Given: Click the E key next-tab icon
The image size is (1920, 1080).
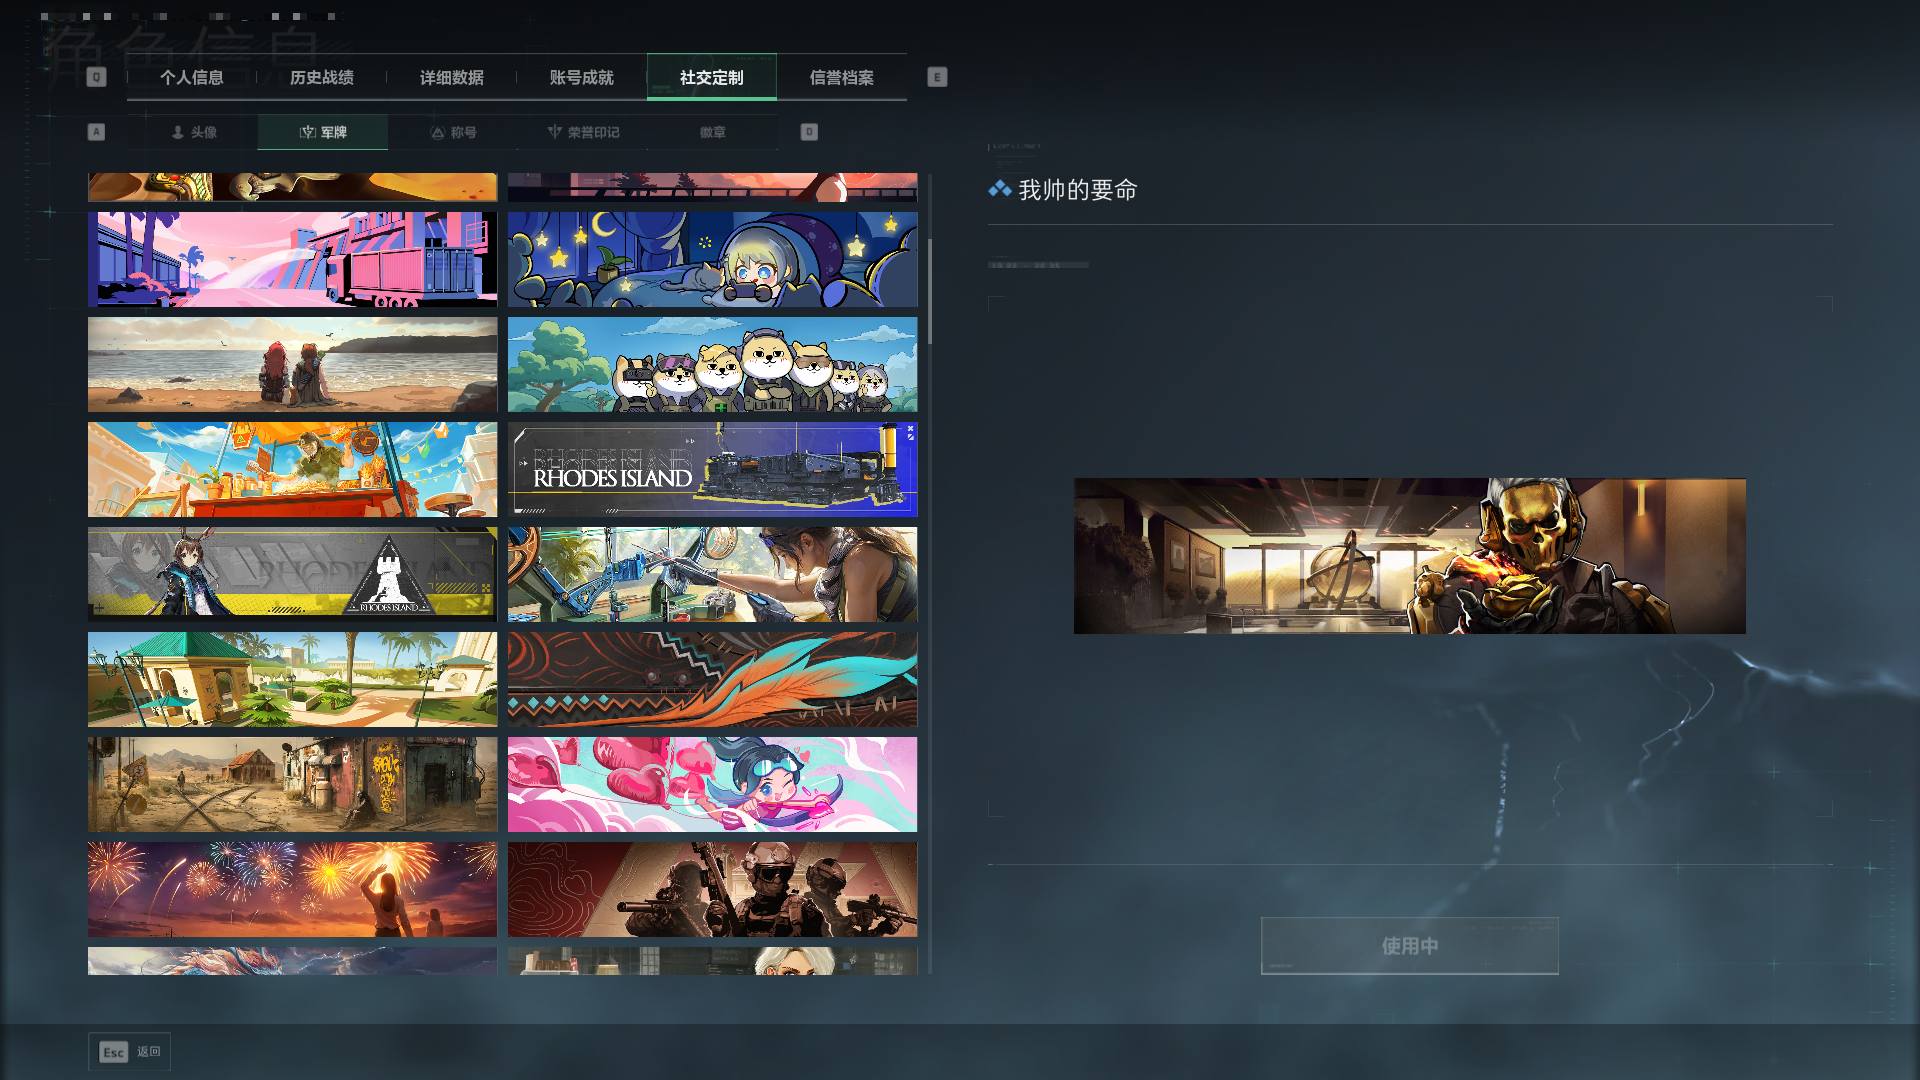Looking at the screenshot, I should click(x=937, y=77).
